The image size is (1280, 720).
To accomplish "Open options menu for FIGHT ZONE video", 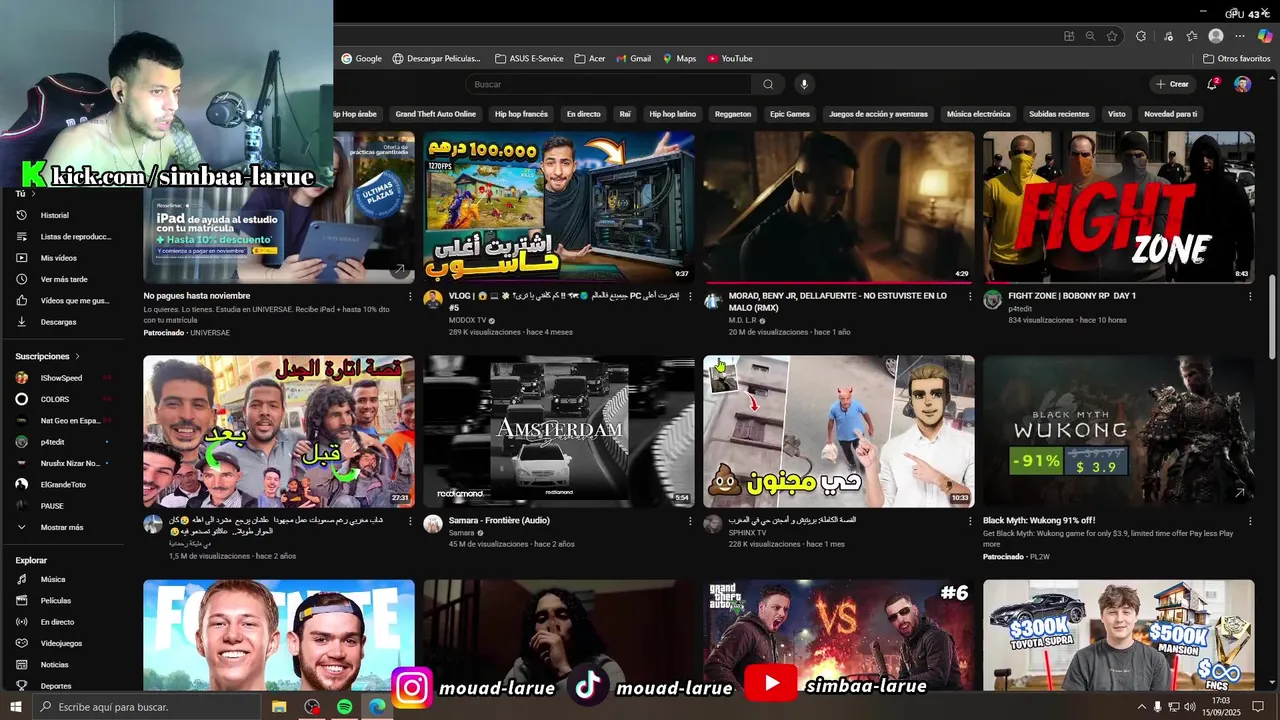I will click(1250, 296).
